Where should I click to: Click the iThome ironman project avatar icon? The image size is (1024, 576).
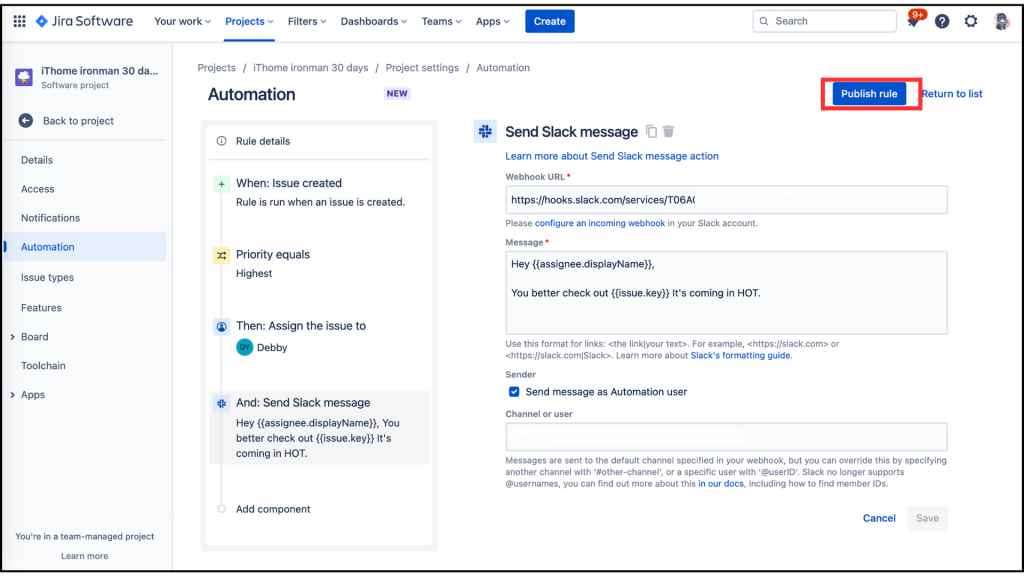[24, 77]
